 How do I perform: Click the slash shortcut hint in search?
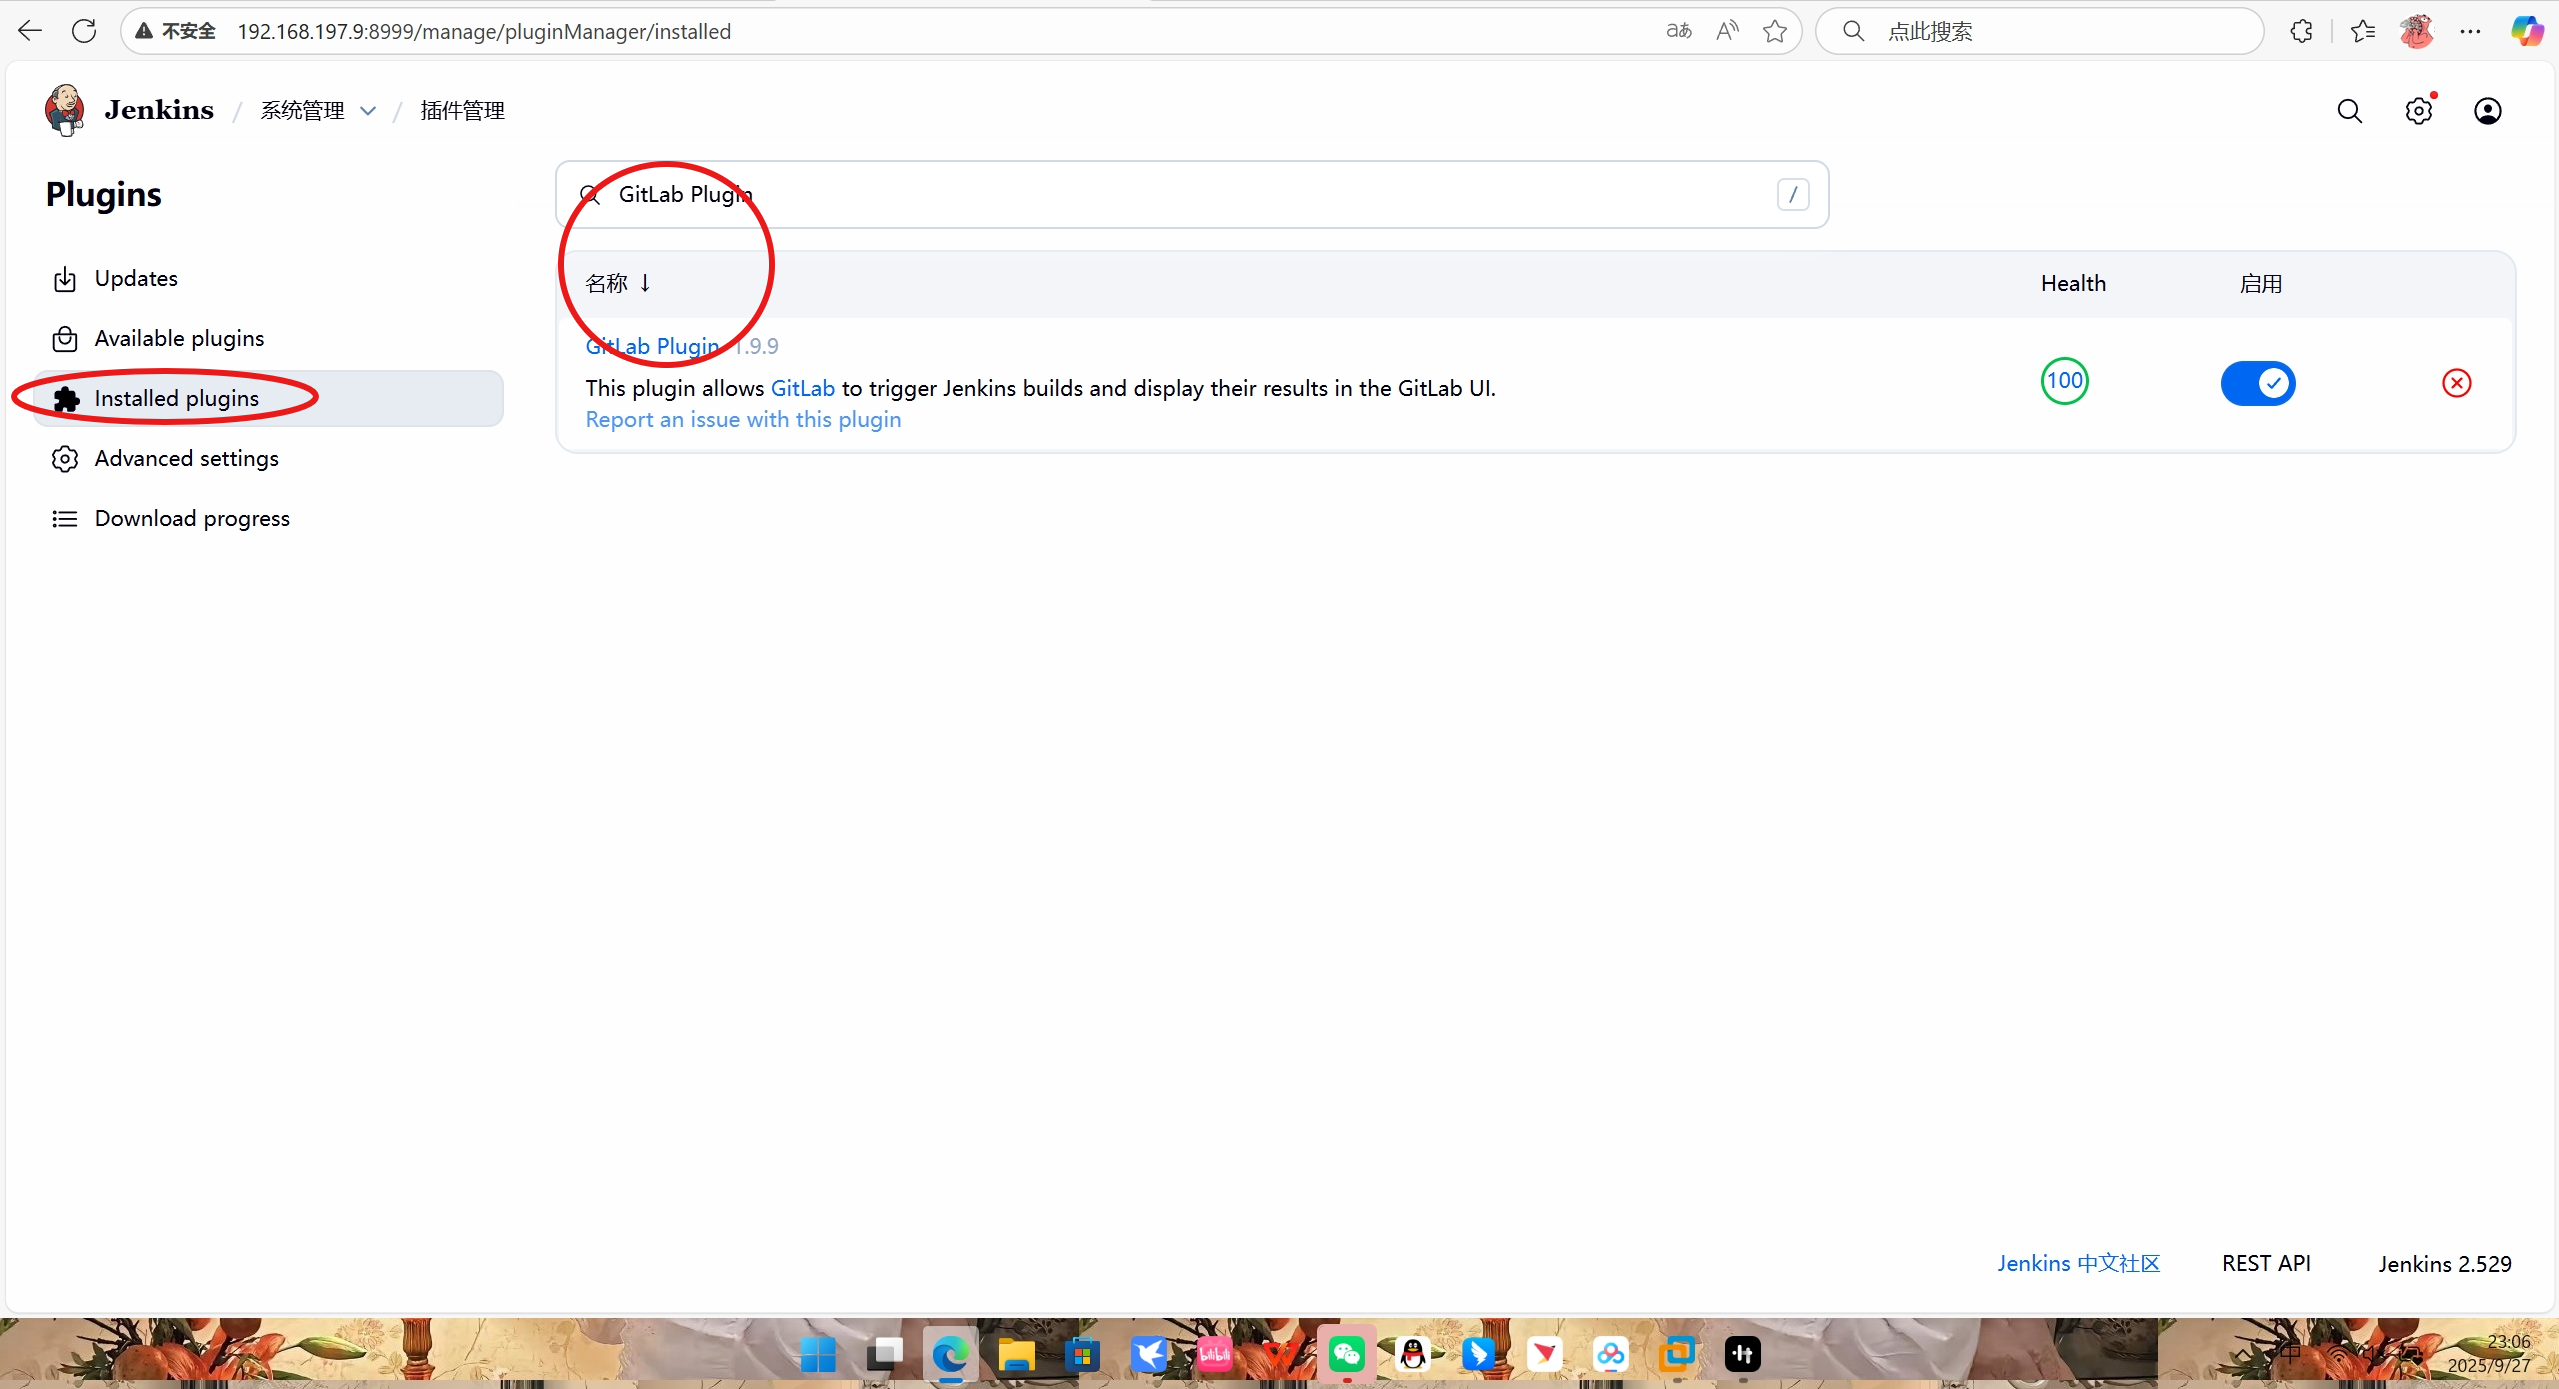[1792, 194]
